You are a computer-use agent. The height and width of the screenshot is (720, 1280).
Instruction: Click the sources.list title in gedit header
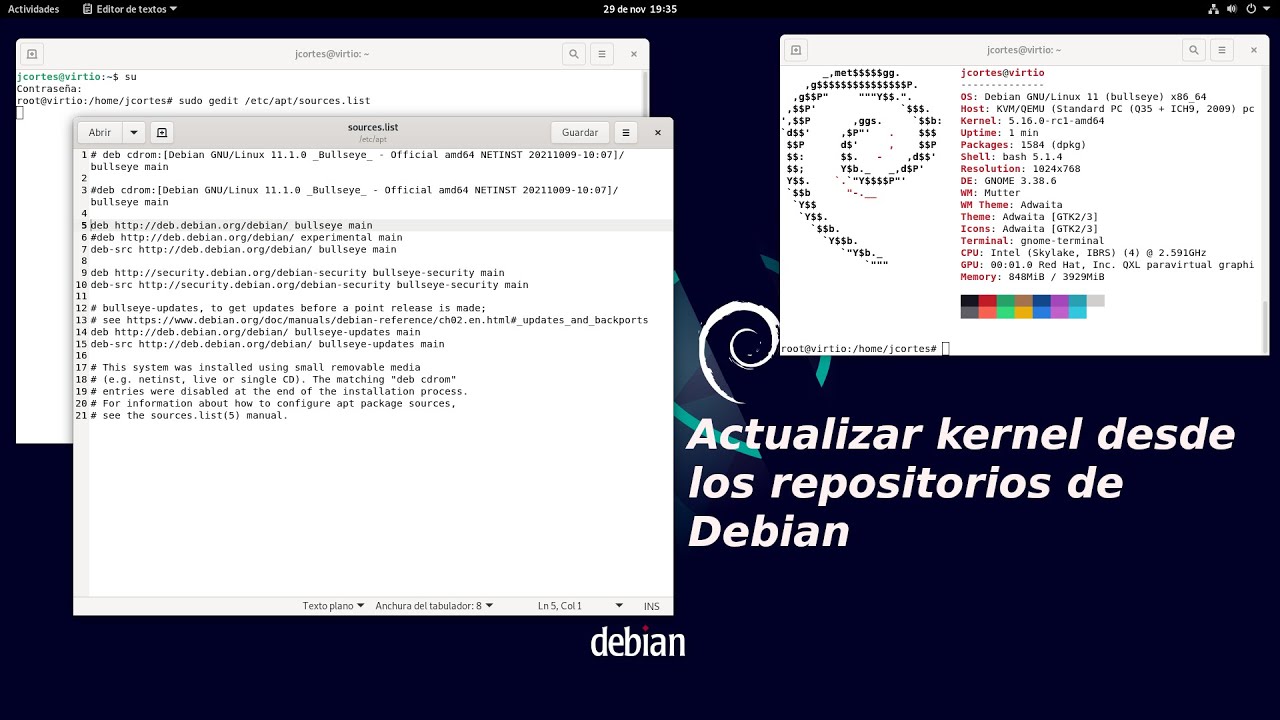coord(373,127)
